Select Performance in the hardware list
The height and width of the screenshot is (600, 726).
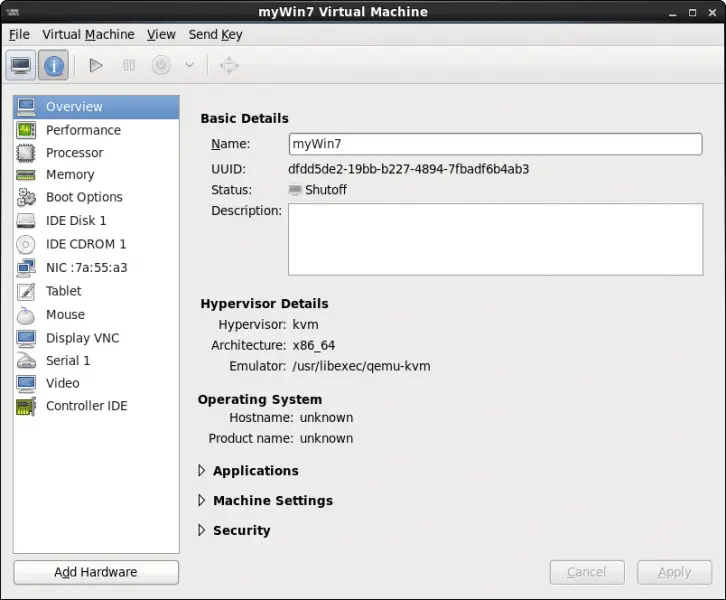(x=83, y=130)
